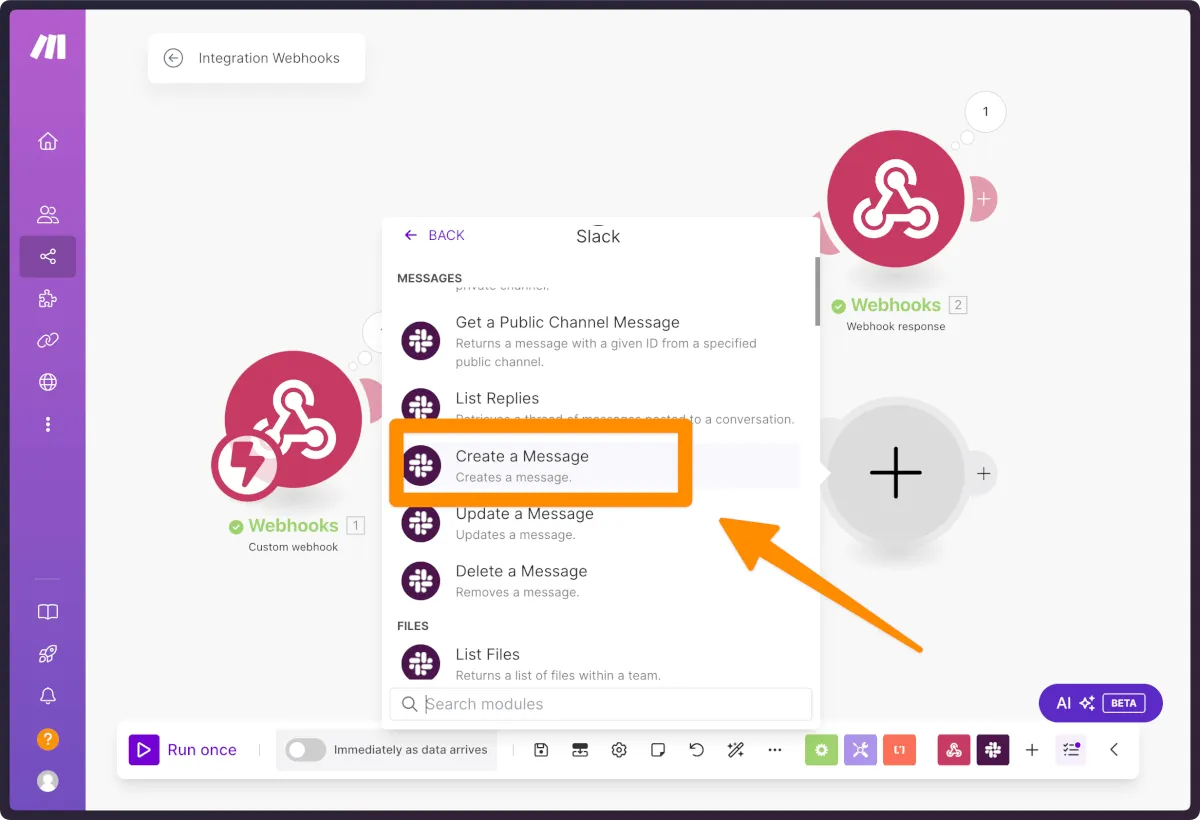Screen dimensions: 1200x820
Task: Click the Slack module list scrollbar
Action: coord(817,291)
